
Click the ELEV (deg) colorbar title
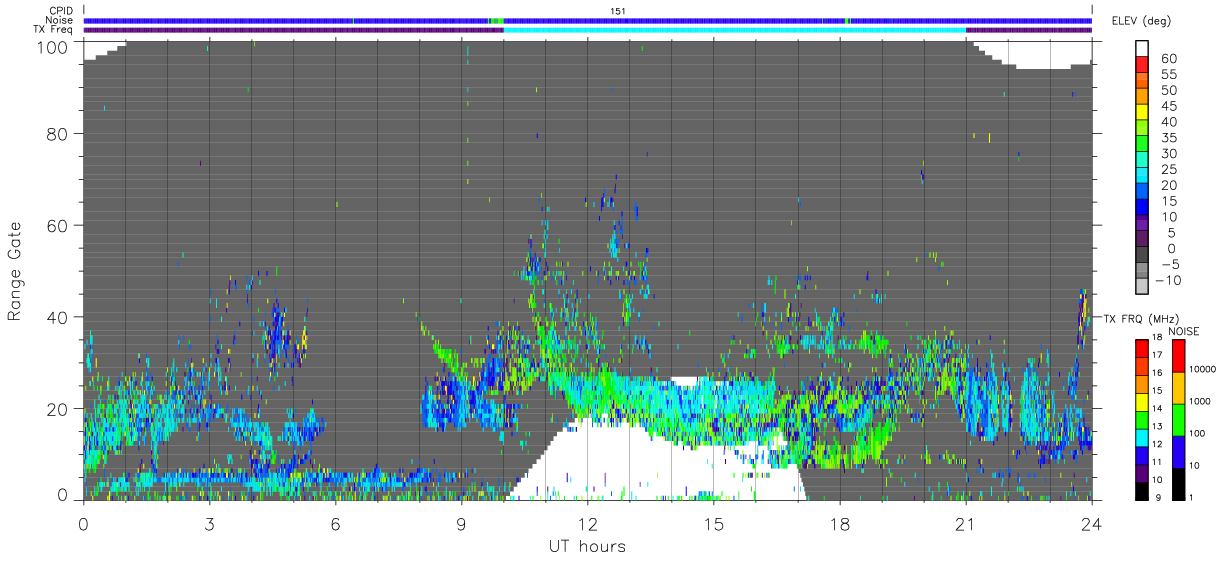(x=1142, y=21)
